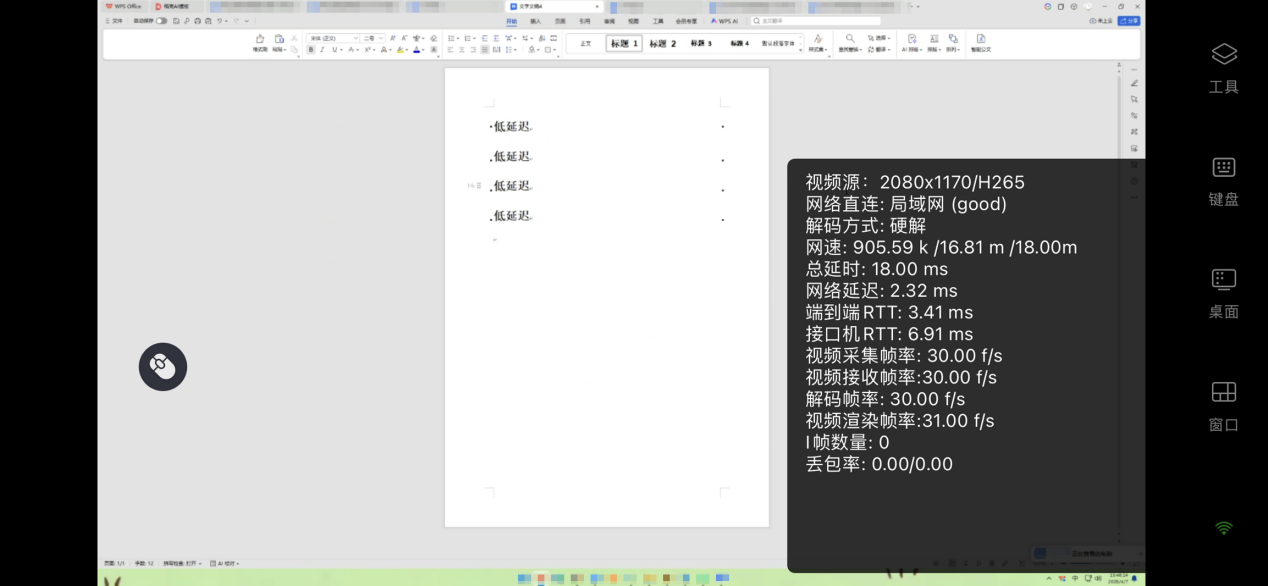The height and width of the screenshot is (586, 1268).
Task: Tap the 桌面 desktop icon
Action: 1224,292
